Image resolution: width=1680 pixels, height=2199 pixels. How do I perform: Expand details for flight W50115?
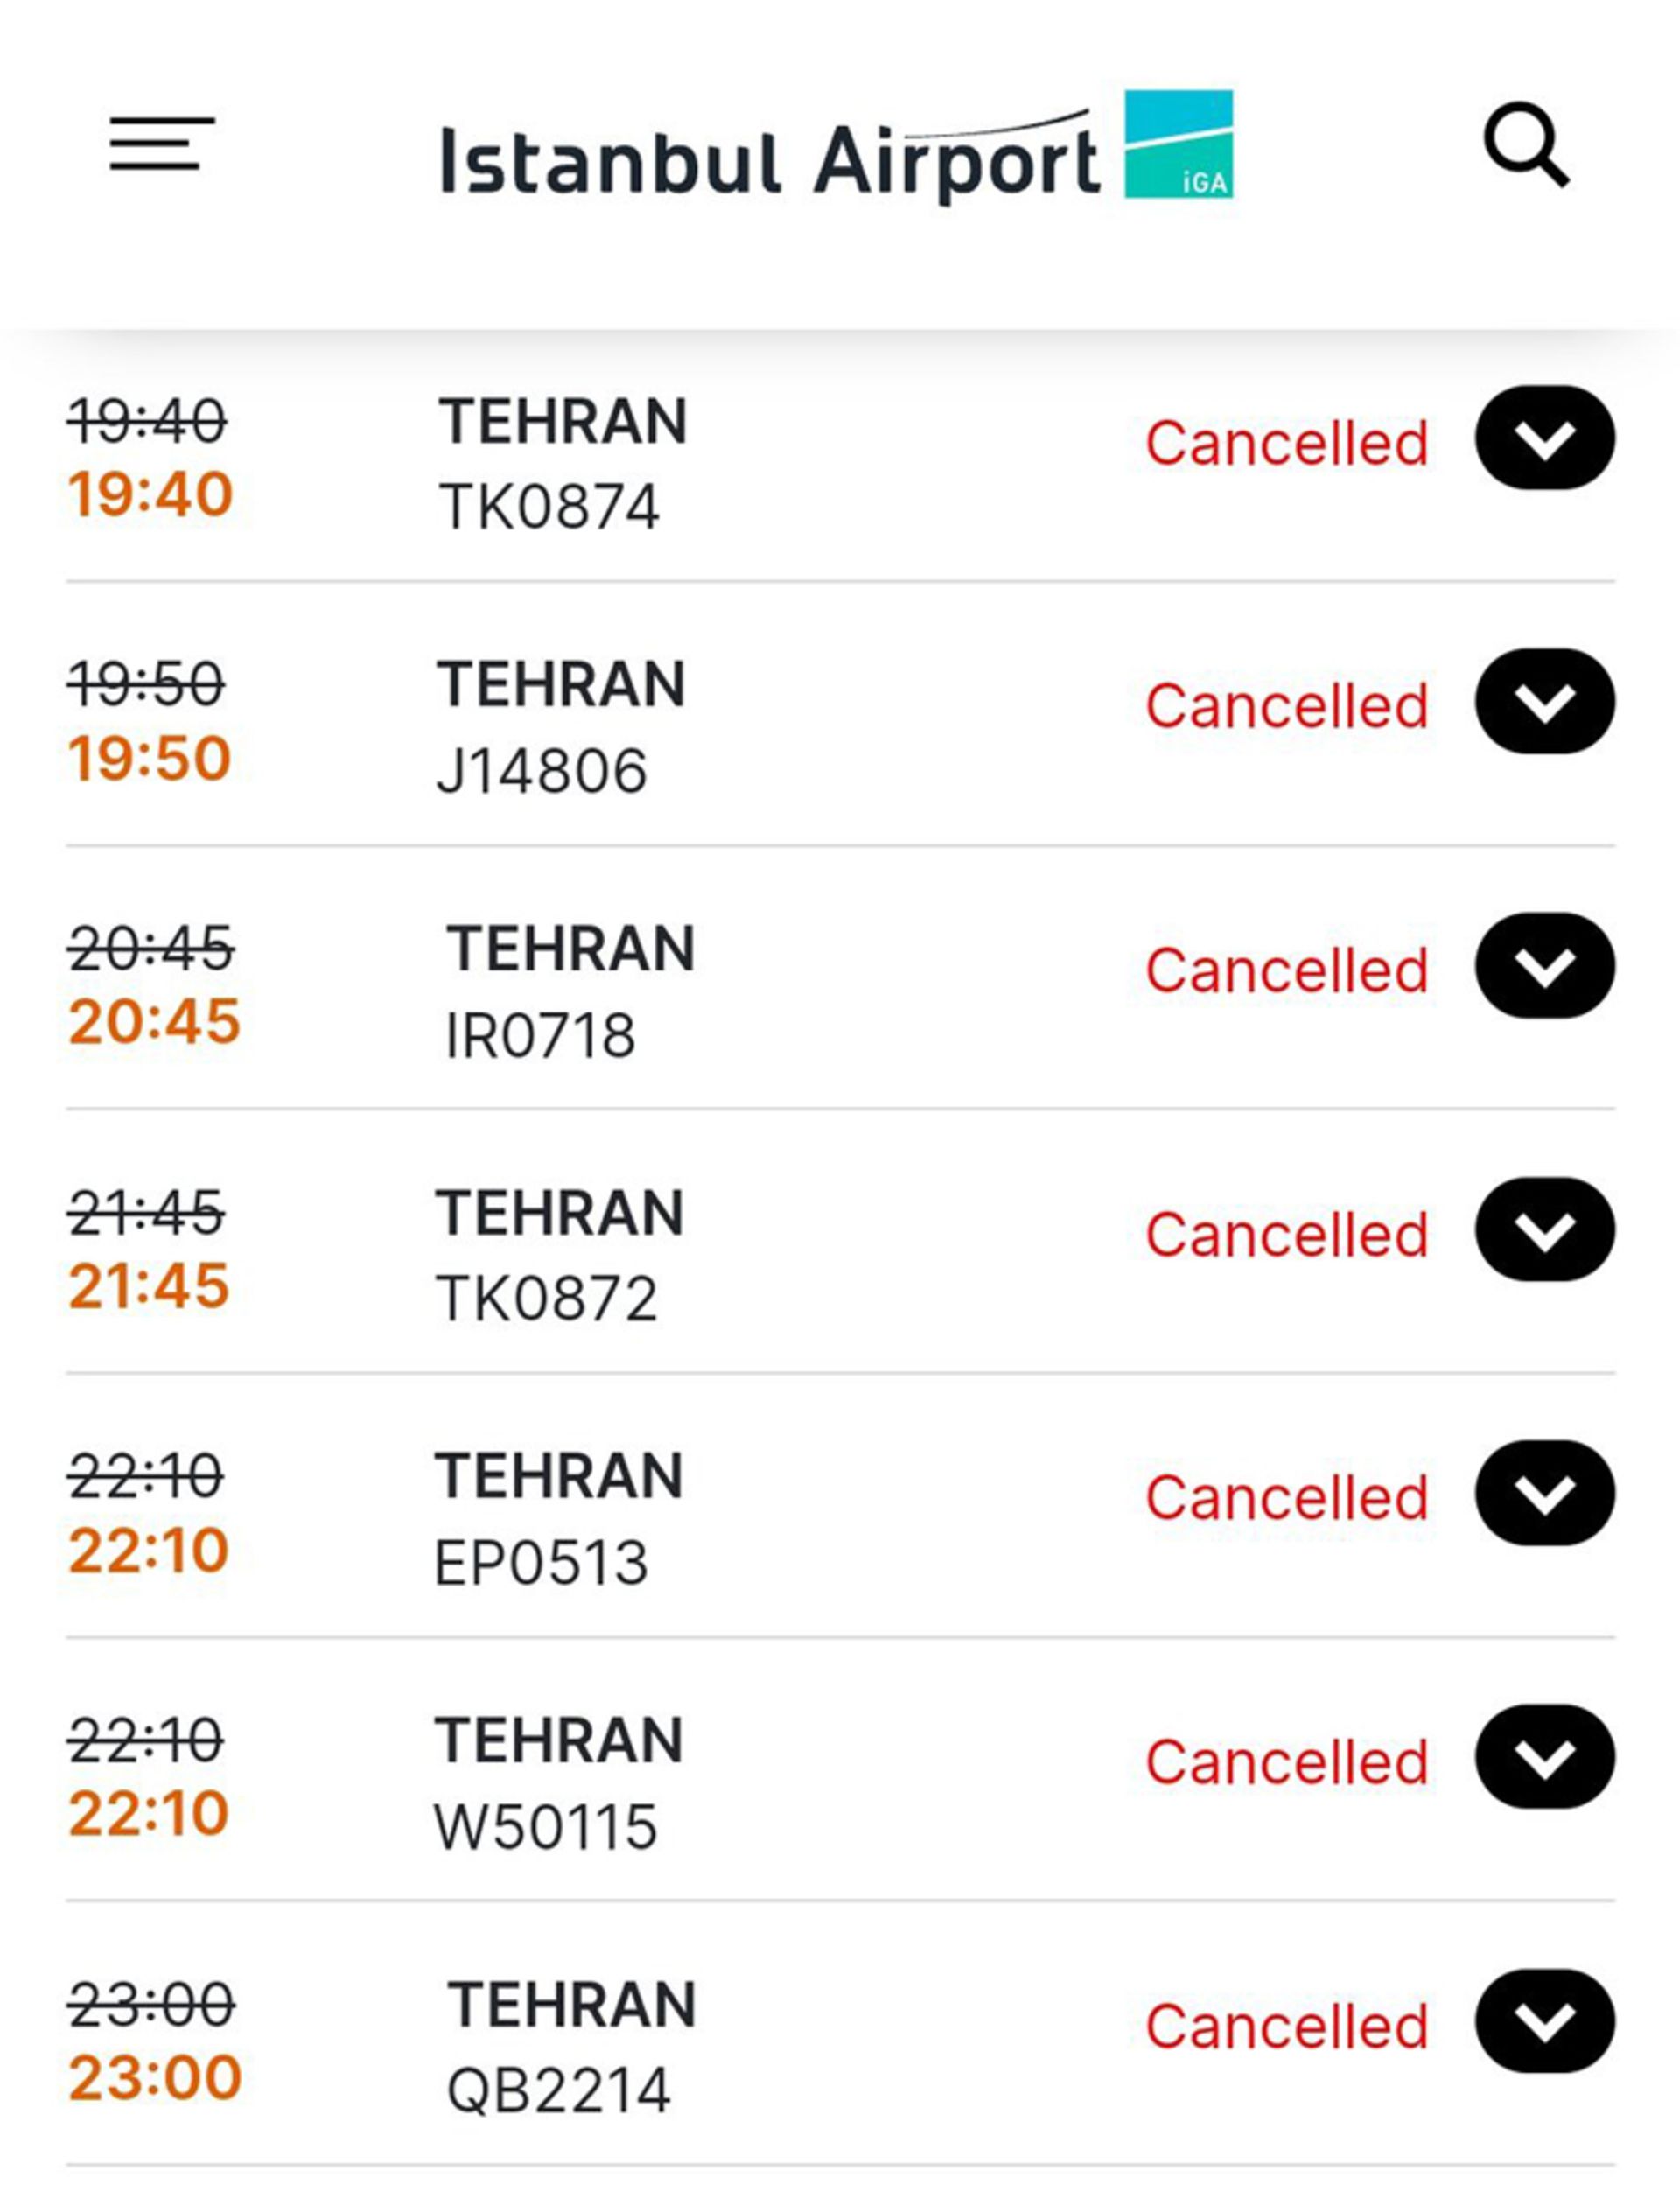(1544, 1757)
